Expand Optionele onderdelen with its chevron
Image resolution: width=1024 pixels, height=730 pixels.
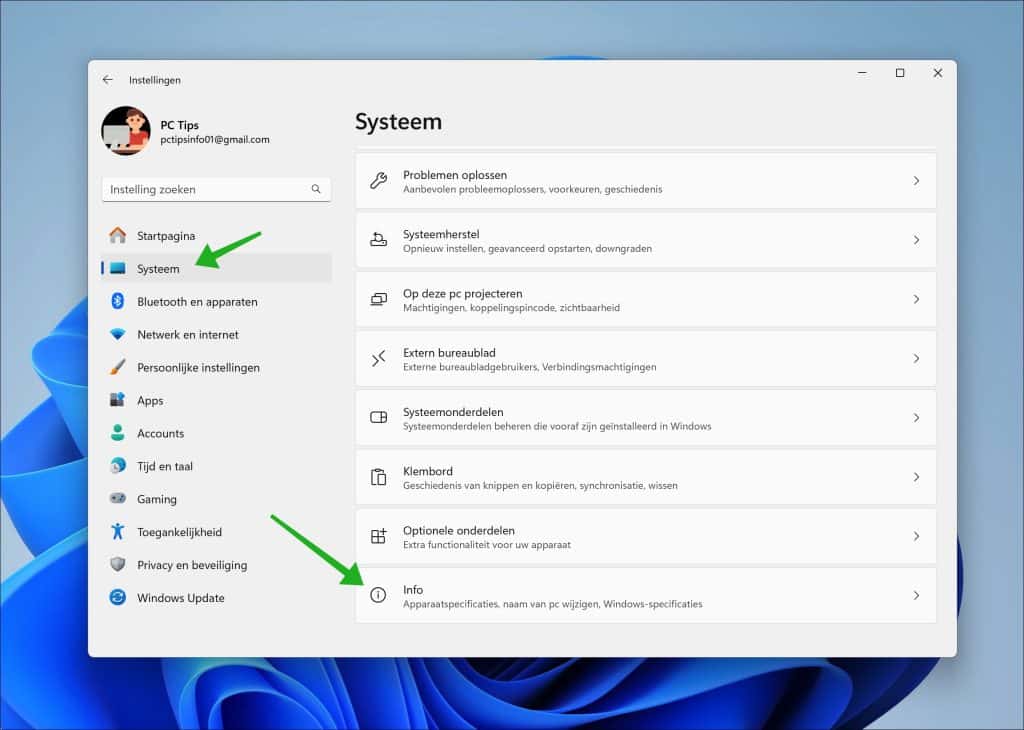(916, 536)
